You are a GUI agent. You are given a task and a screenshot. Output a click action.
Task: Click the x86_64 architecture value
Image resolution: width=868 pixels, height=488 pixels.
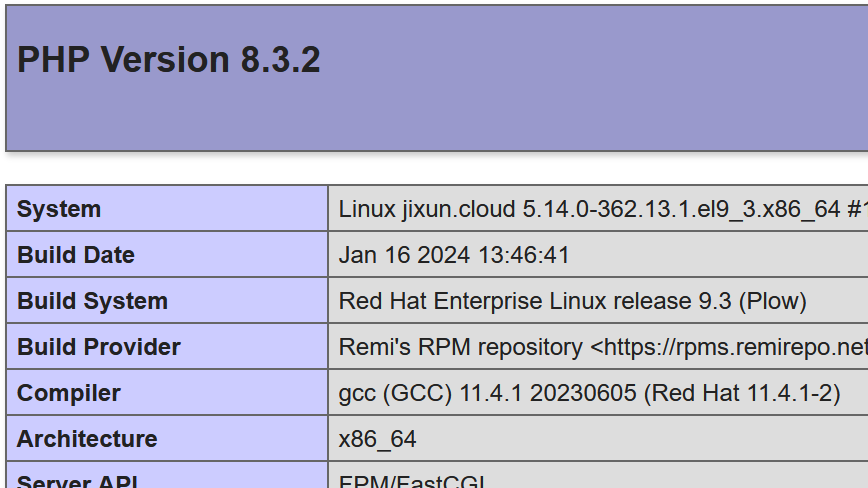coord(377,439)
